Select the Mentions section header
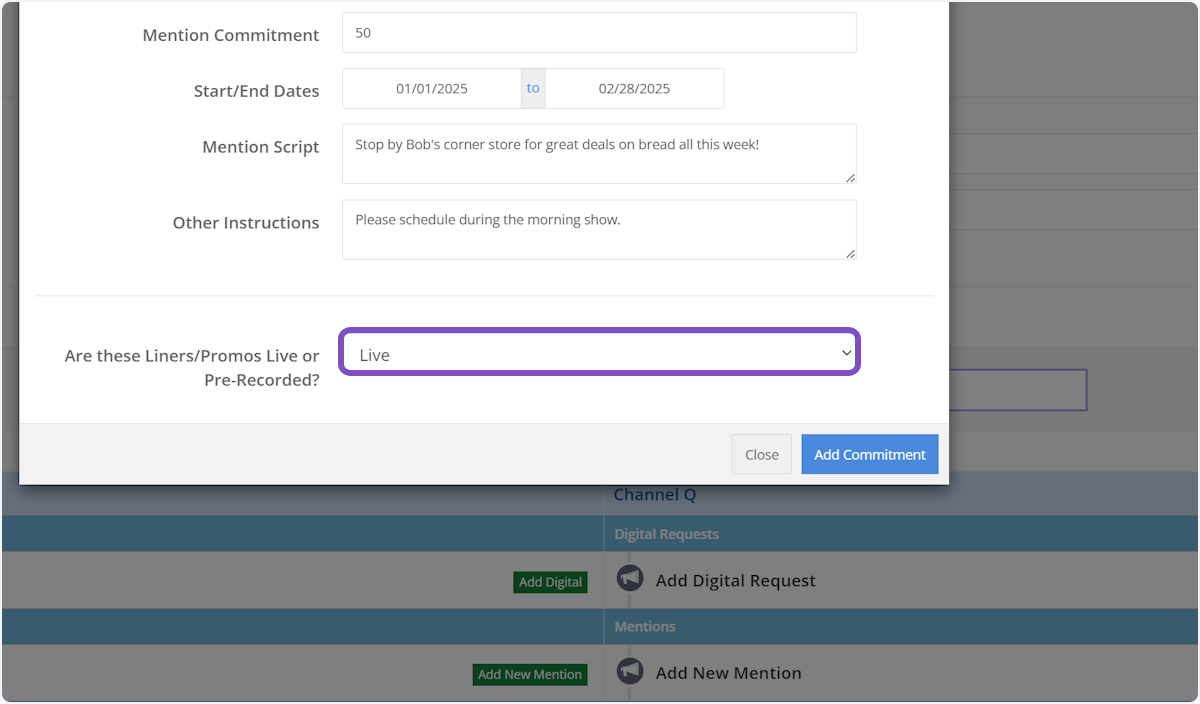The width and height of the screenshot is (1200, 704). coord(645,626)
